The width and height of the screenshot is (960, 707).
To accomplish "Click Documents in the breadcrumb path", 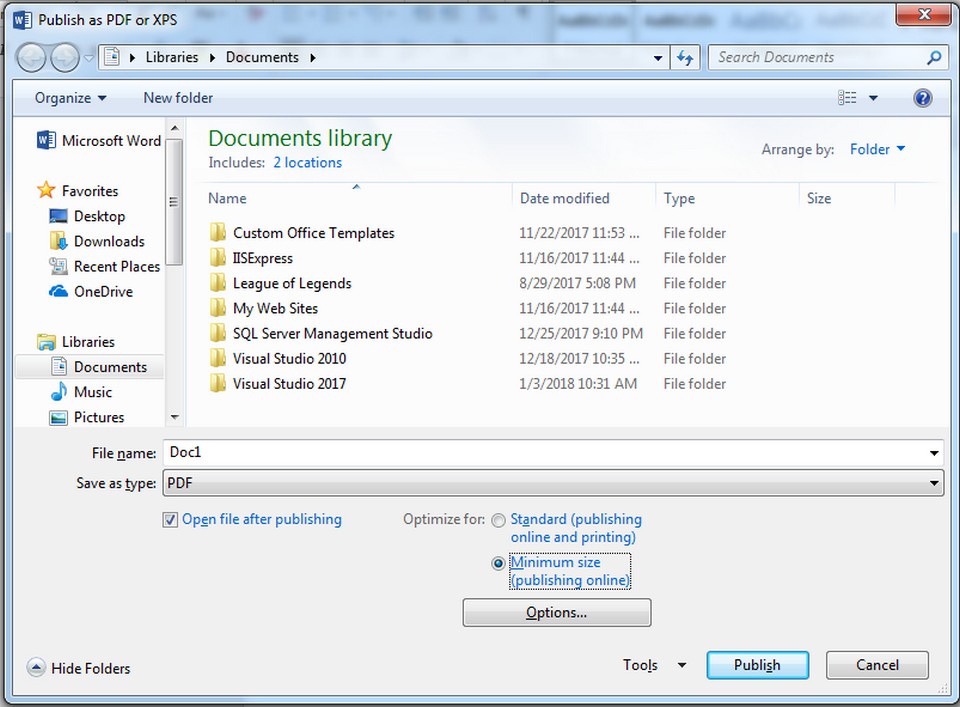I will point(262,57).
